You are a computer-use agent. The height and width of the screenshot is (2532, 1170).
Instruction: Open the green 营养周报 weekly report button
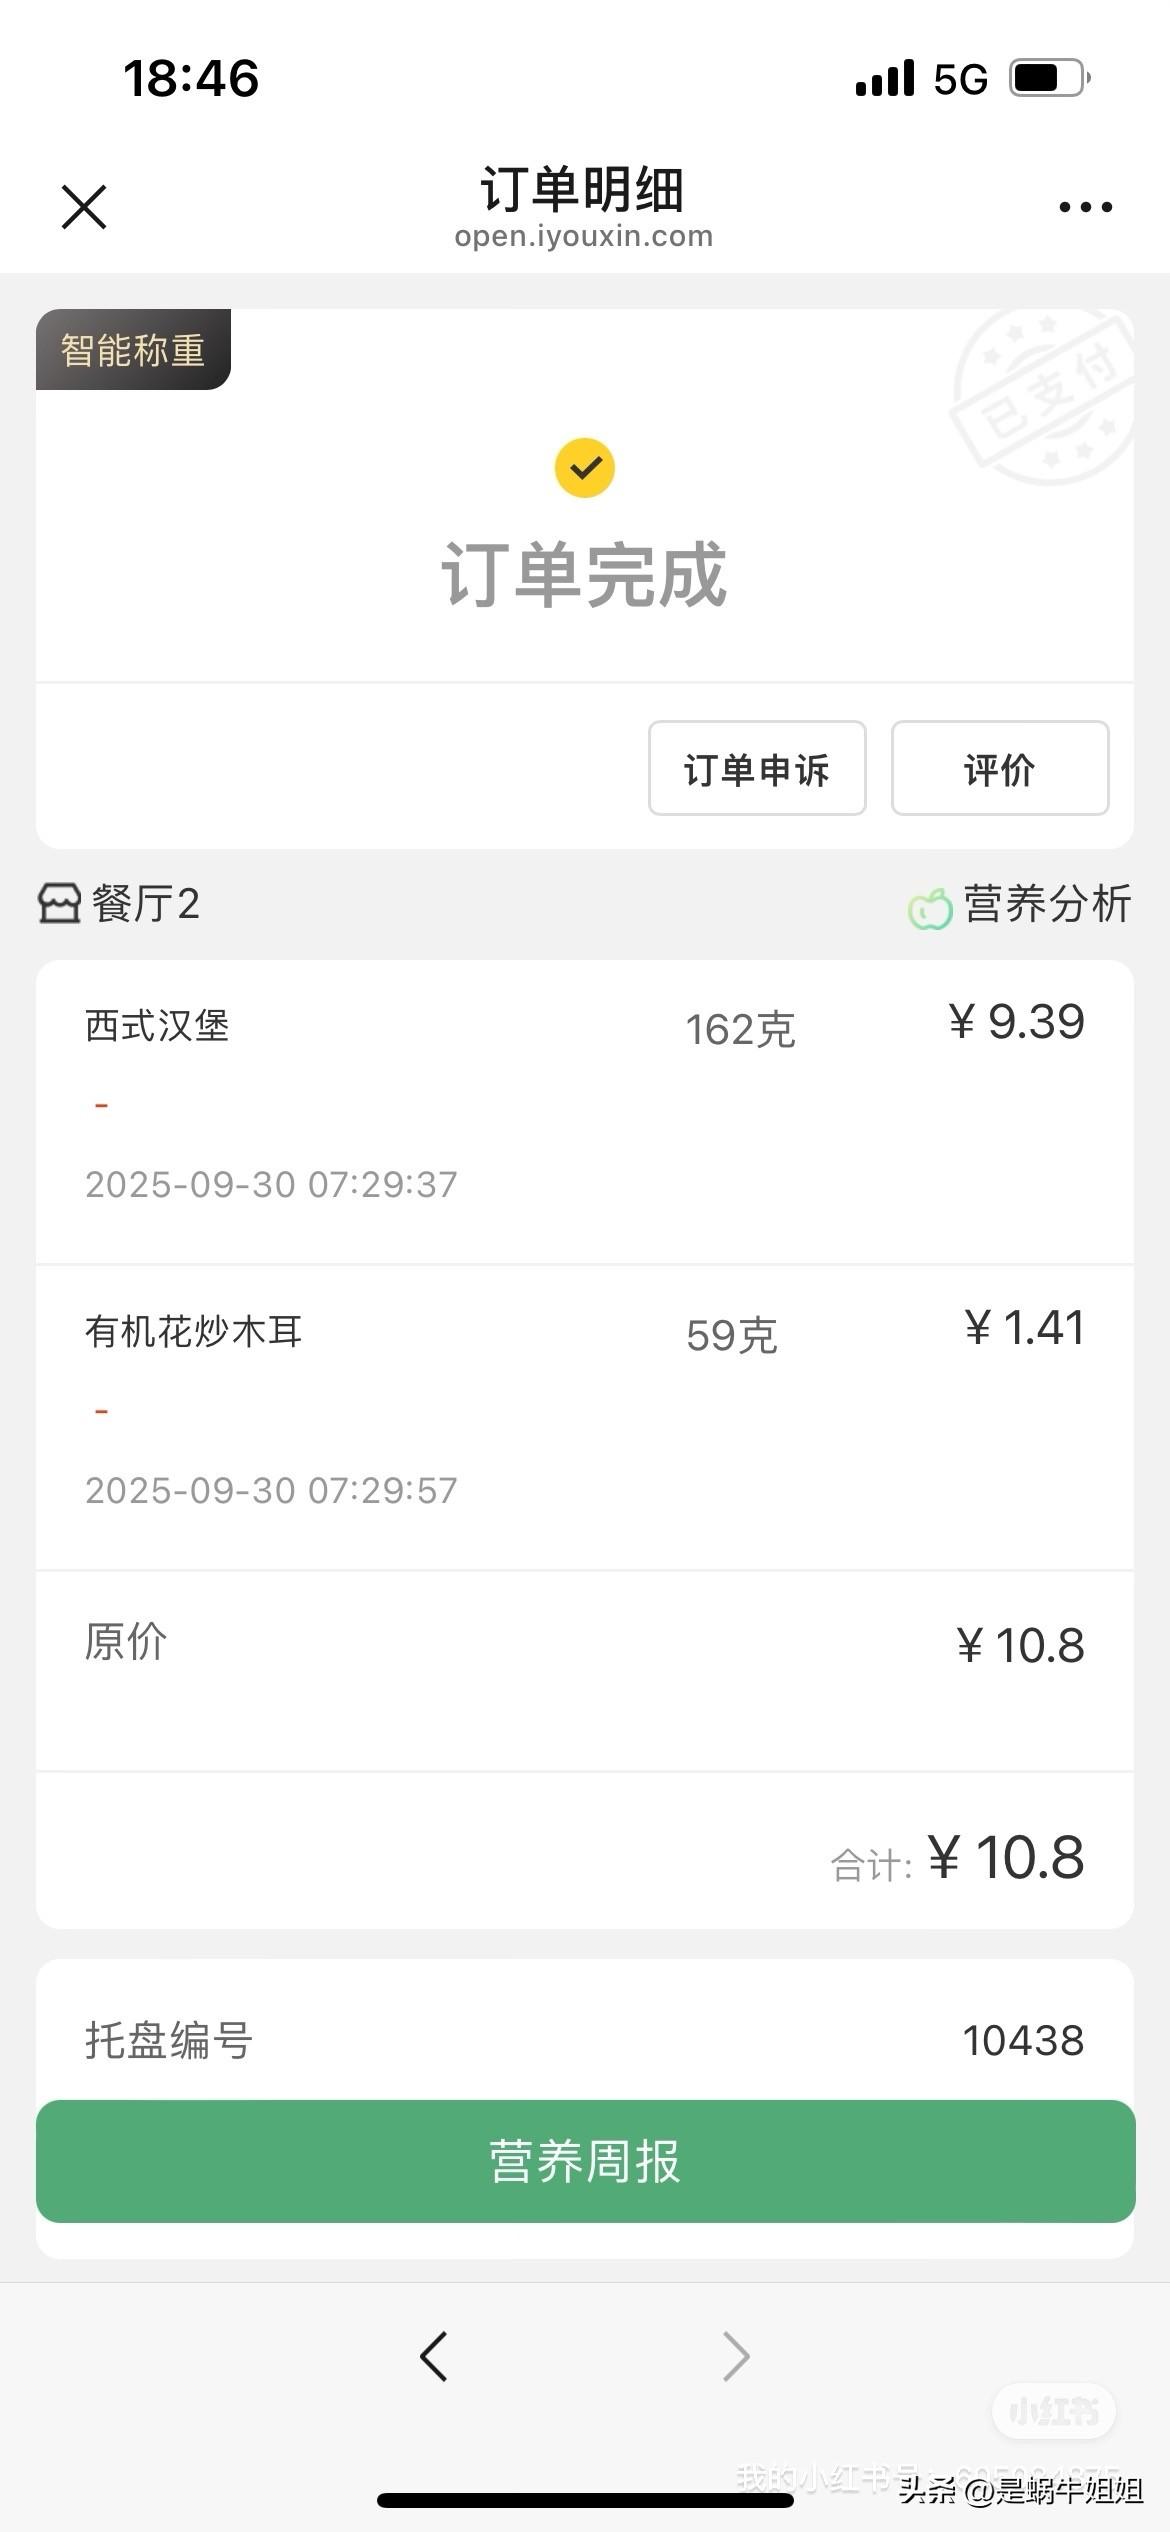click(x=586, y=2161)
